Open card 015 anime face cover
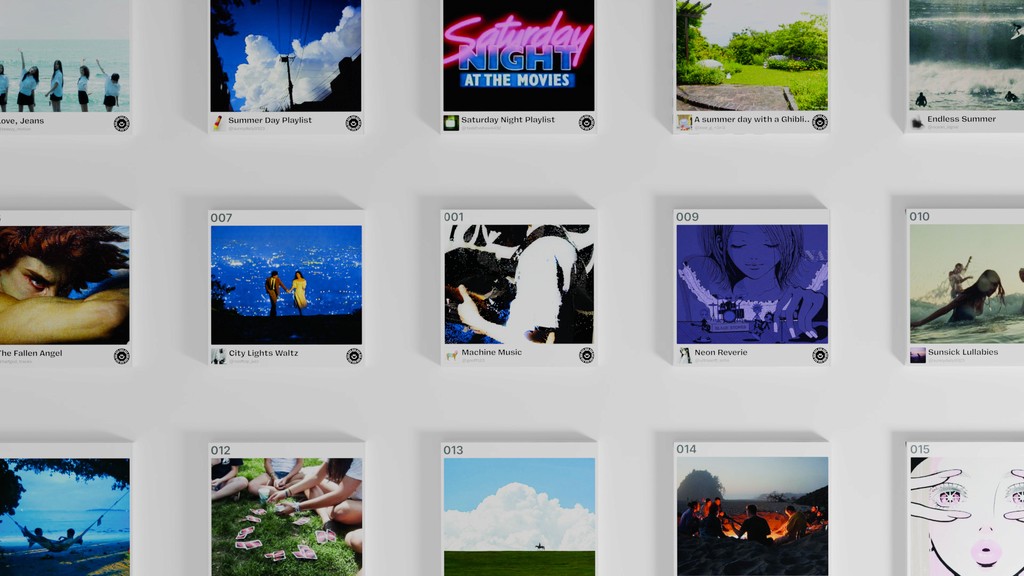 click(968, 516)
